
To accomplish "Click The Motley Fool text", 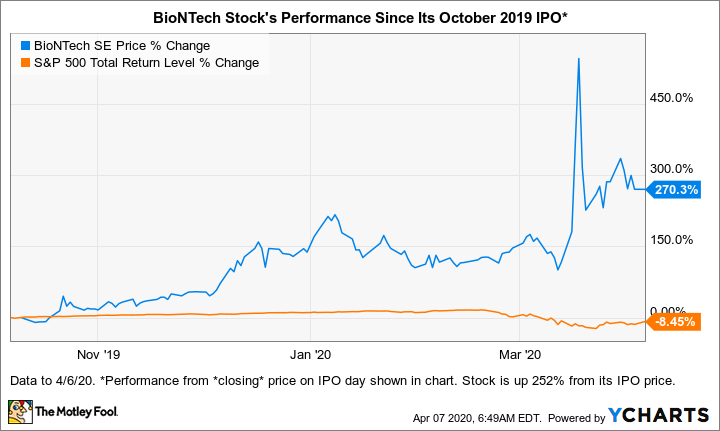I will click(76, 412).
